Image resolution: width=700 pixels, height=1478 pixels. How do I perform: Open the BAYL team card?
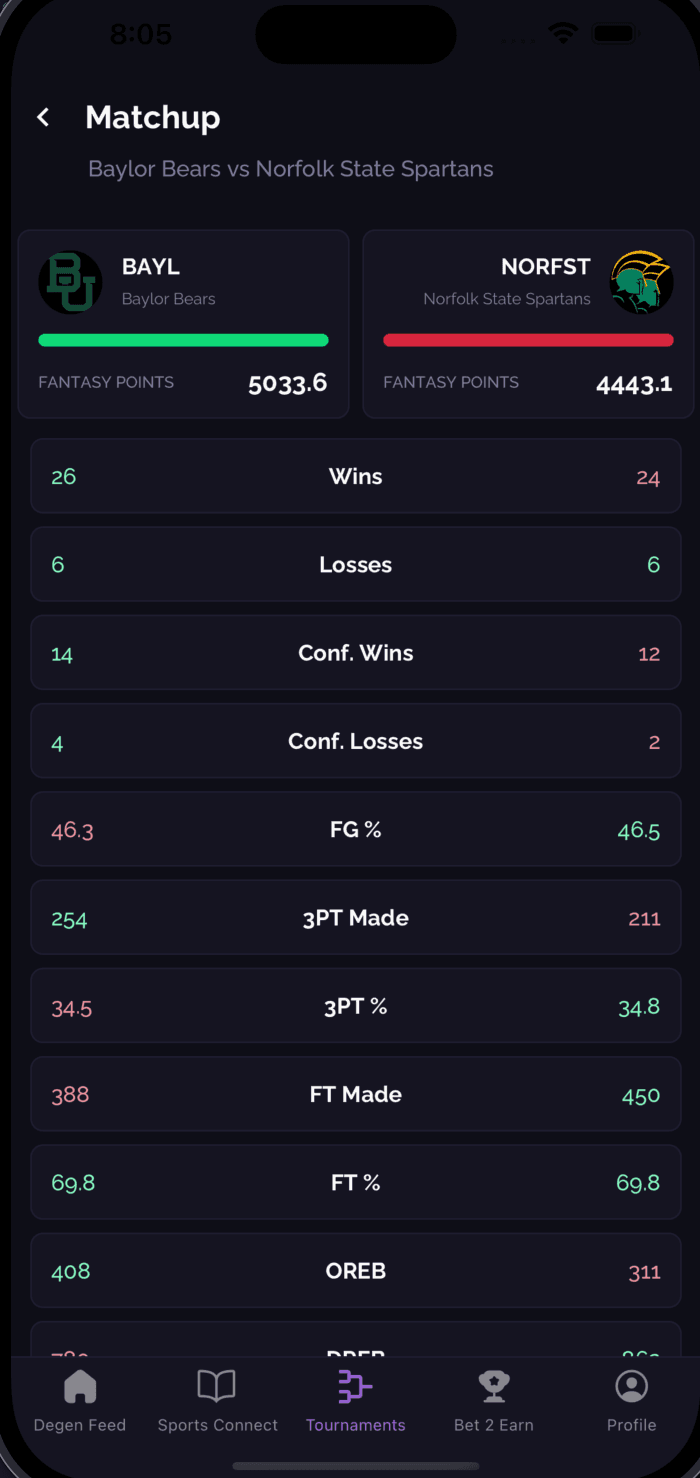tap(183, 324)
